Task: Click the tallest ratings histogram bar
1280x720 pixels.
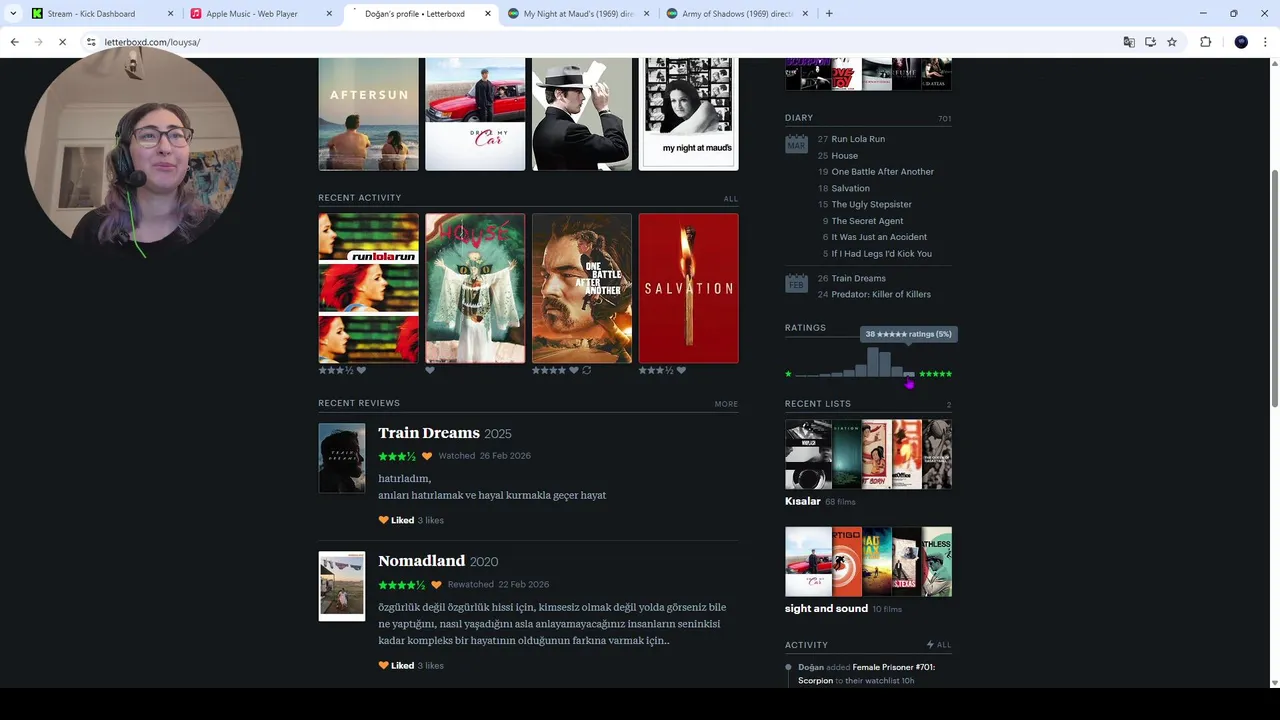Action: click(873, 362)
